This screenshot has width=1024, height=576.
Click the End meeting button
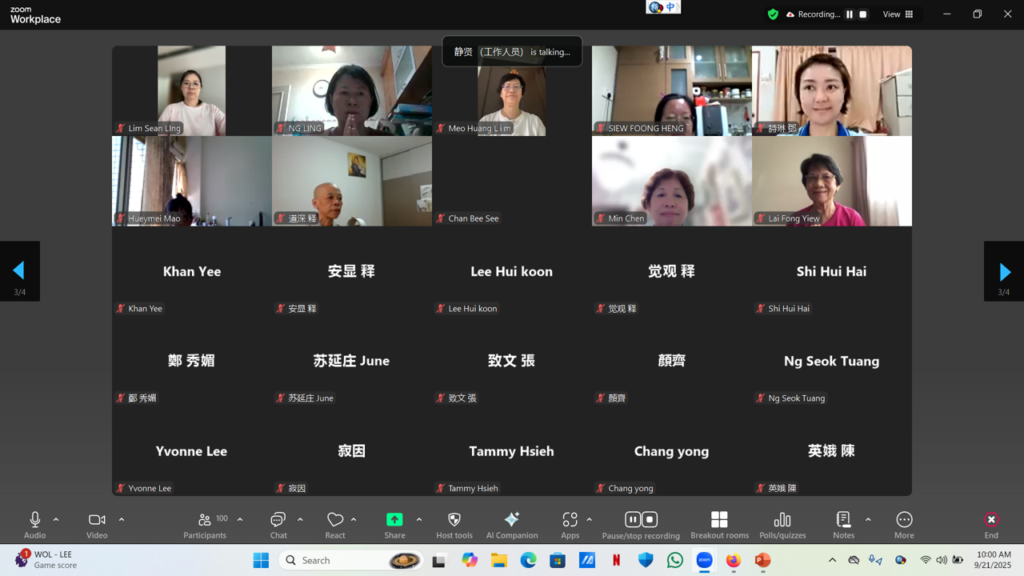[990, 524]
